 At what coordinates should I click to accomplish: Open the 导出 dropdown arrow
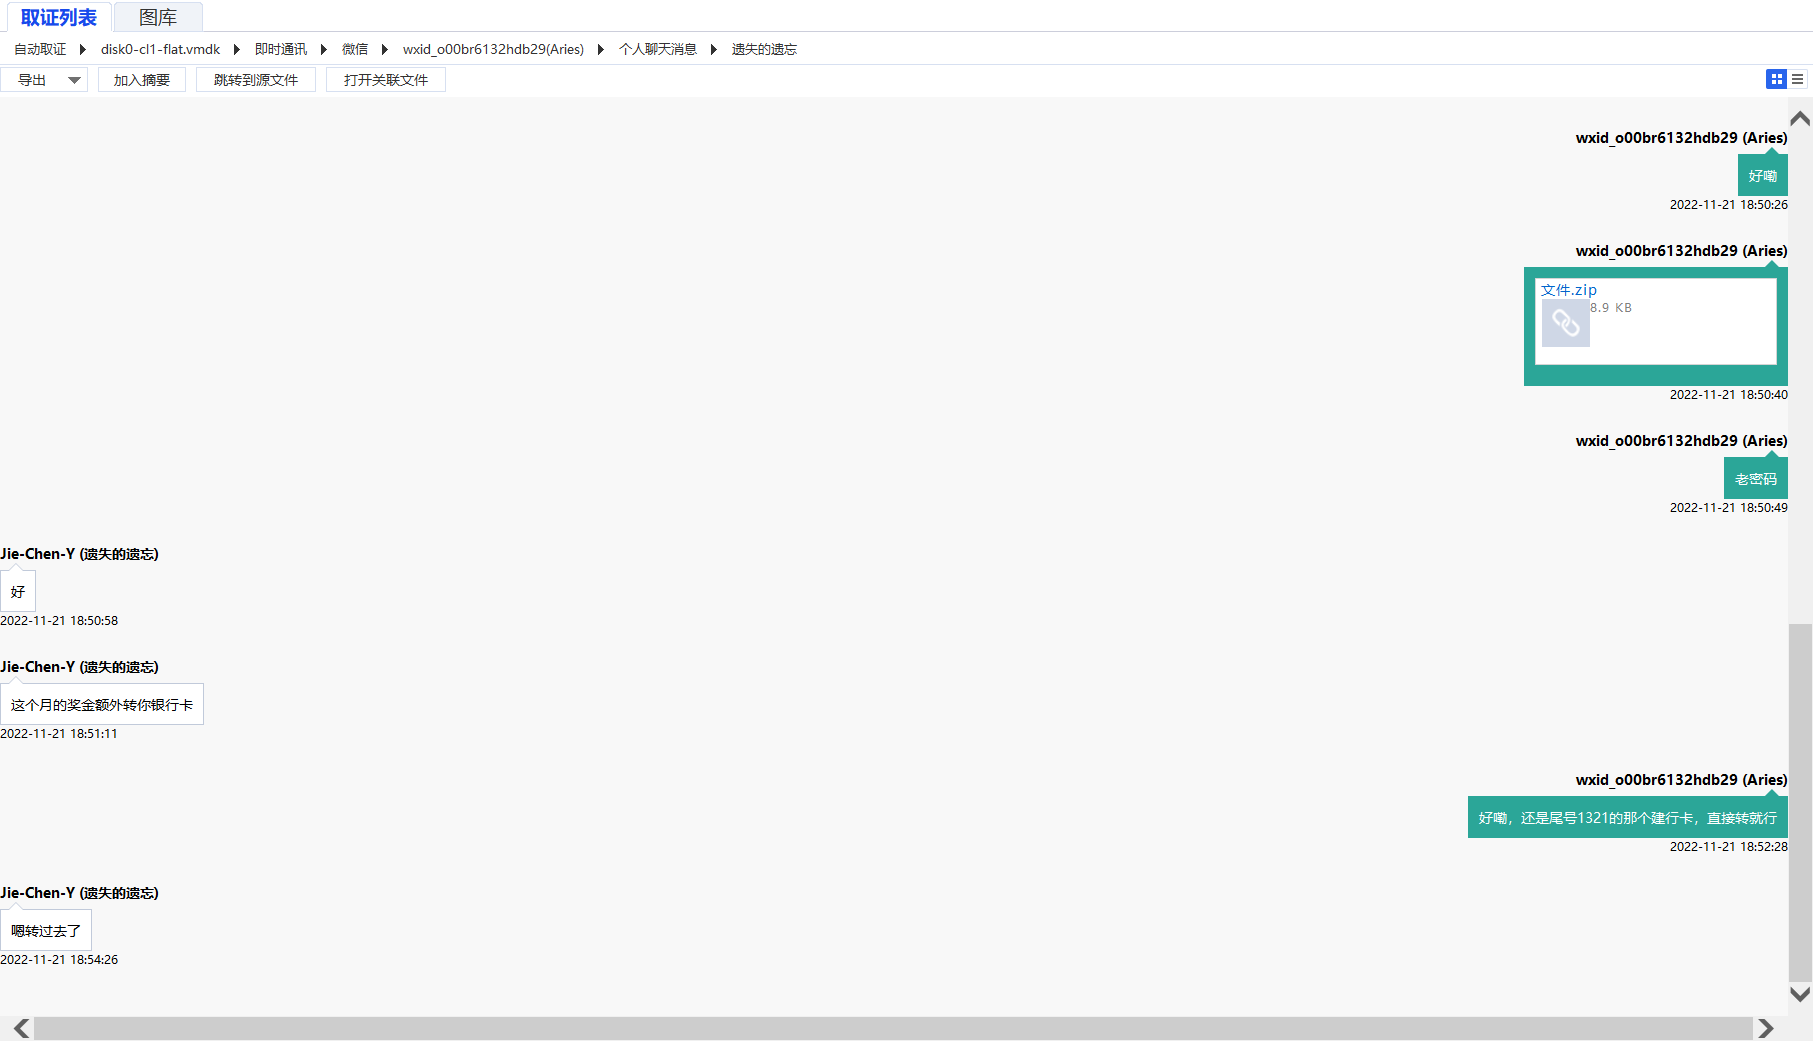[x=74, y=80]
